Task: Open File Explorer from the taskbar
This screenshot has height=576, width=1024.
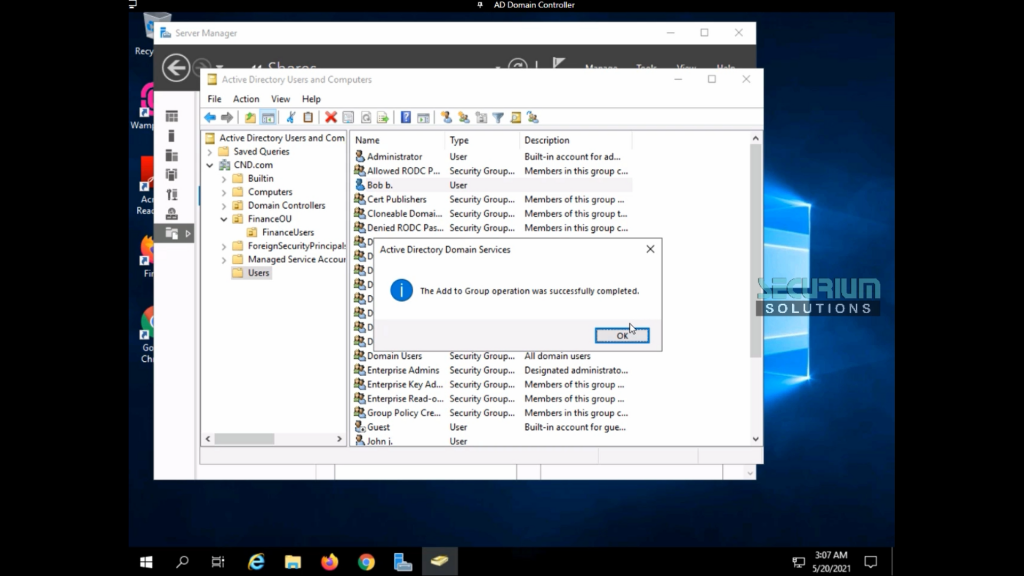Action: click(293, 562)
